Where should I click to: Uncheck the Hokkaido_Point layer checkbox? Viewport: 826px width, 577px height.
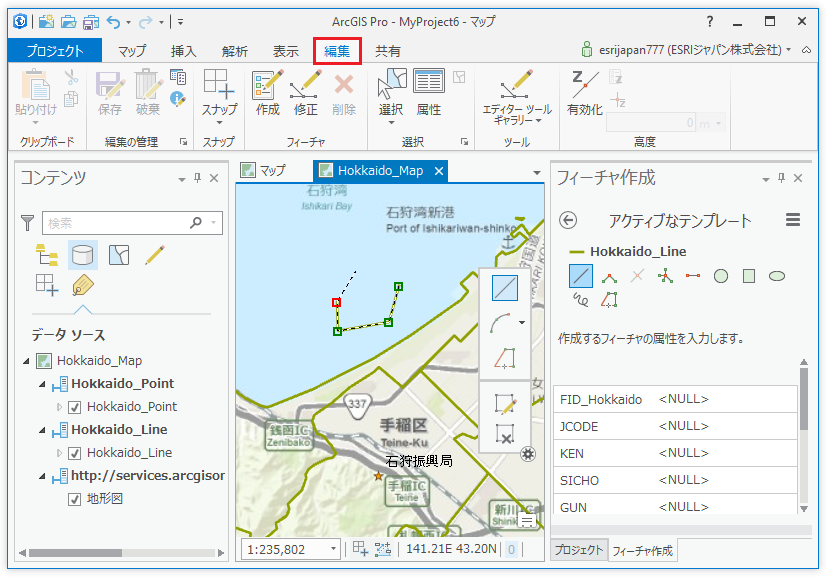click(x=75, y=407)
